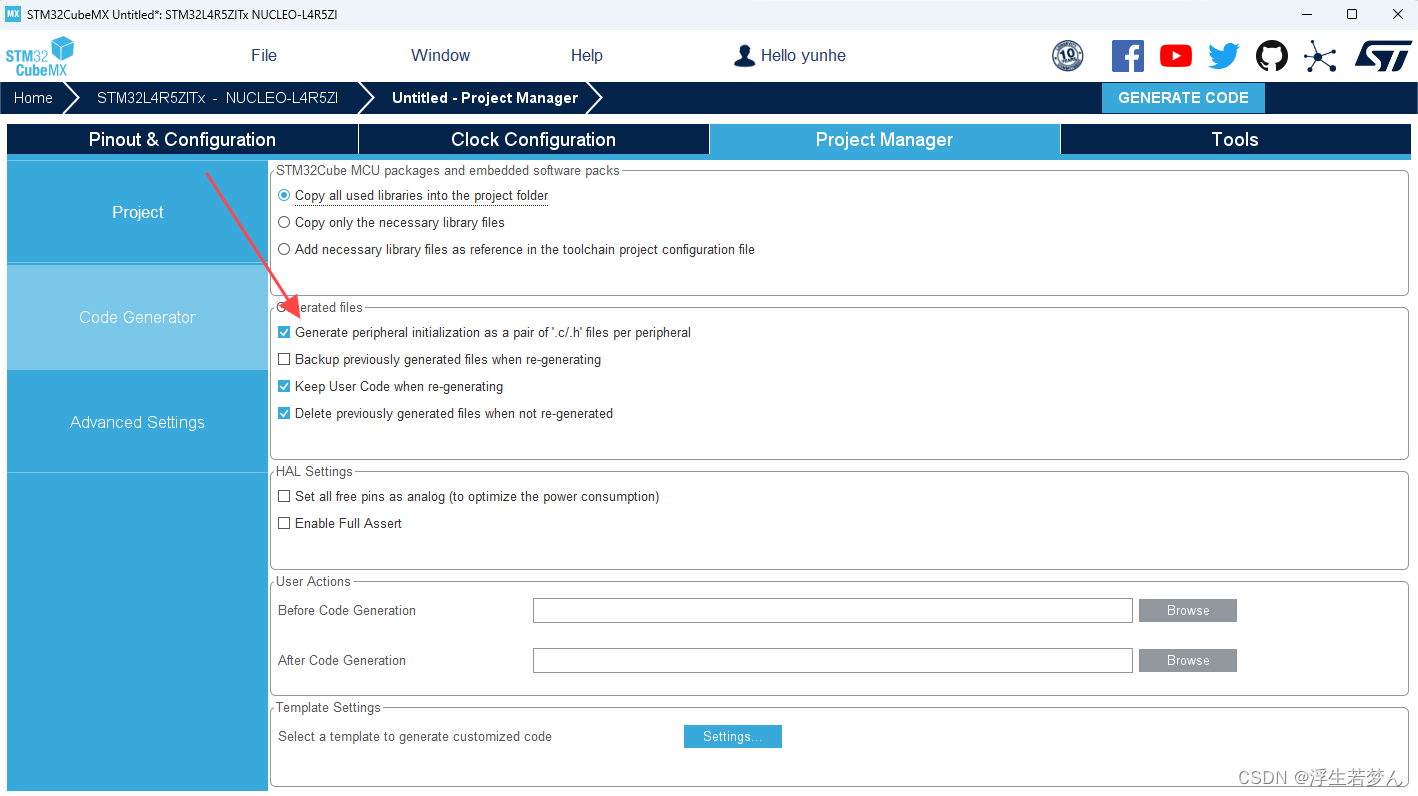Click Untitled - Project Manager breadcrumb
Viewport: 1418px width, 796px height.
click(485, 98)
